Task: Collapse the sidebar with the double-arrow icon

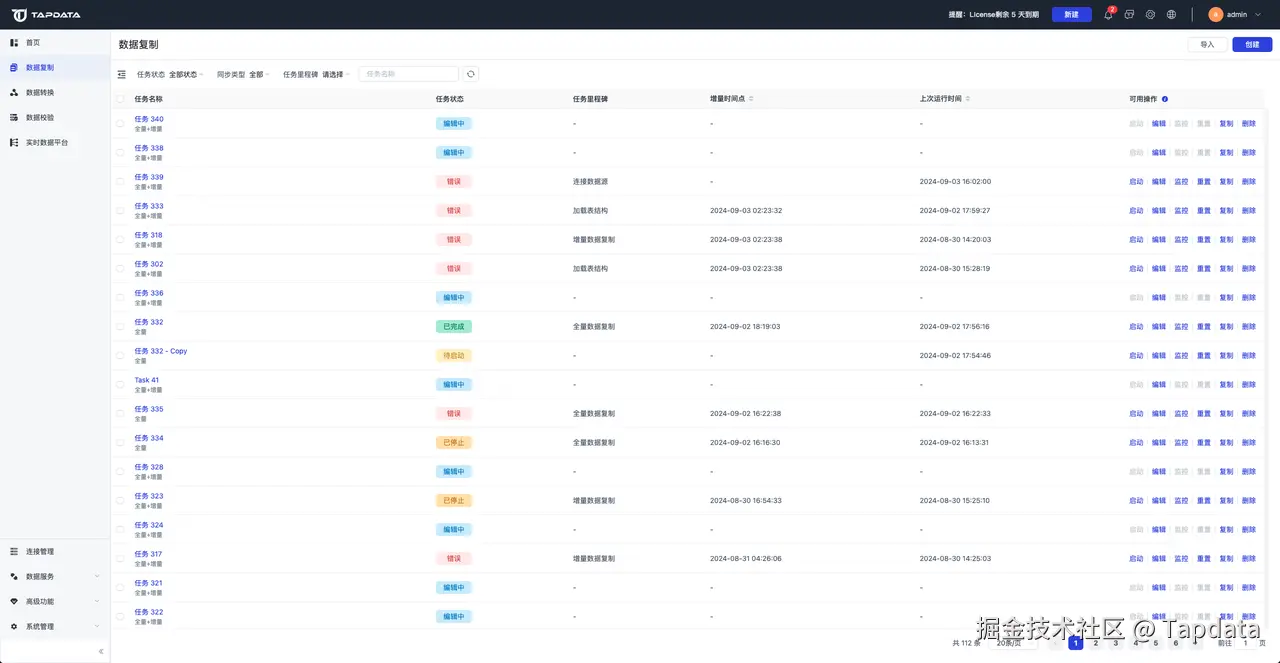Action: click(101, 651)
